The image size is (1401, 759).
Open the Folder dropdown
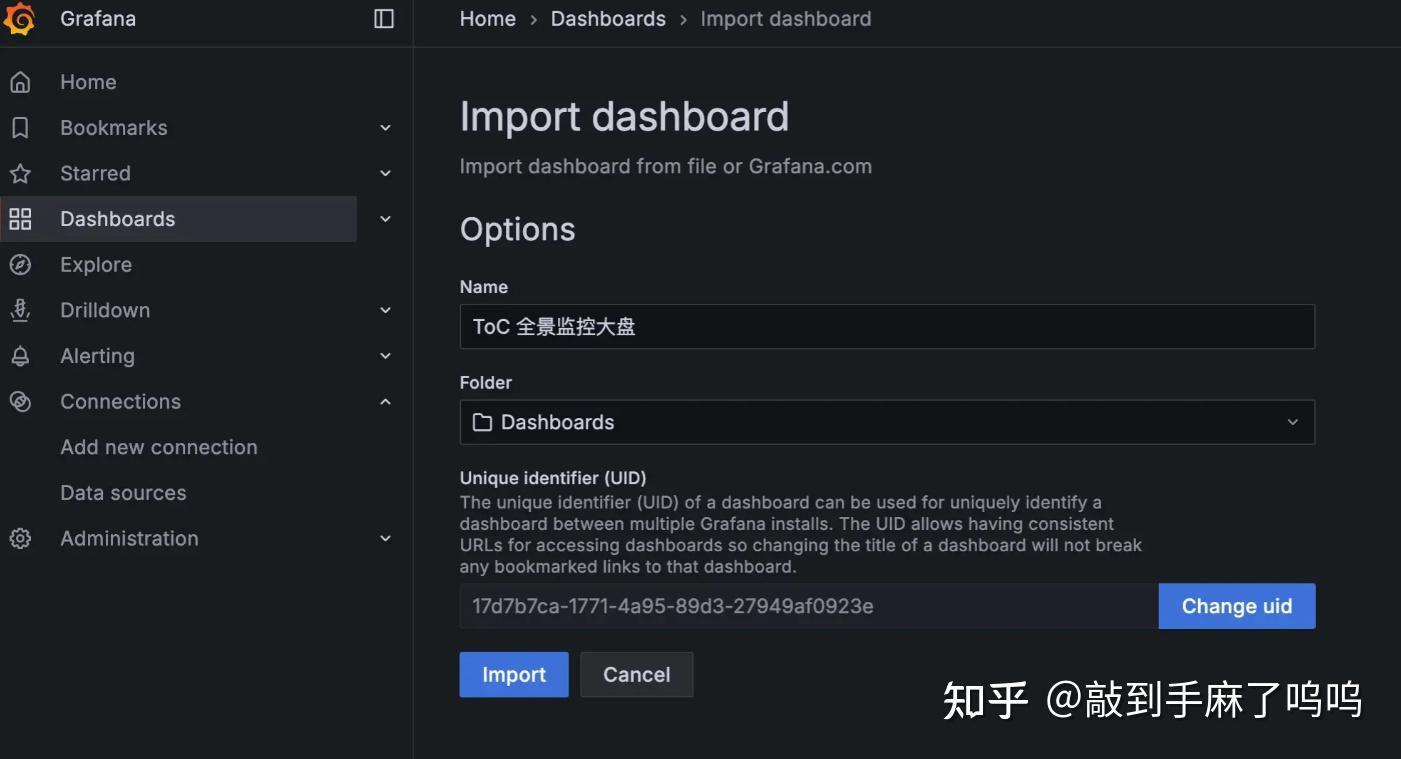(887, 422)
